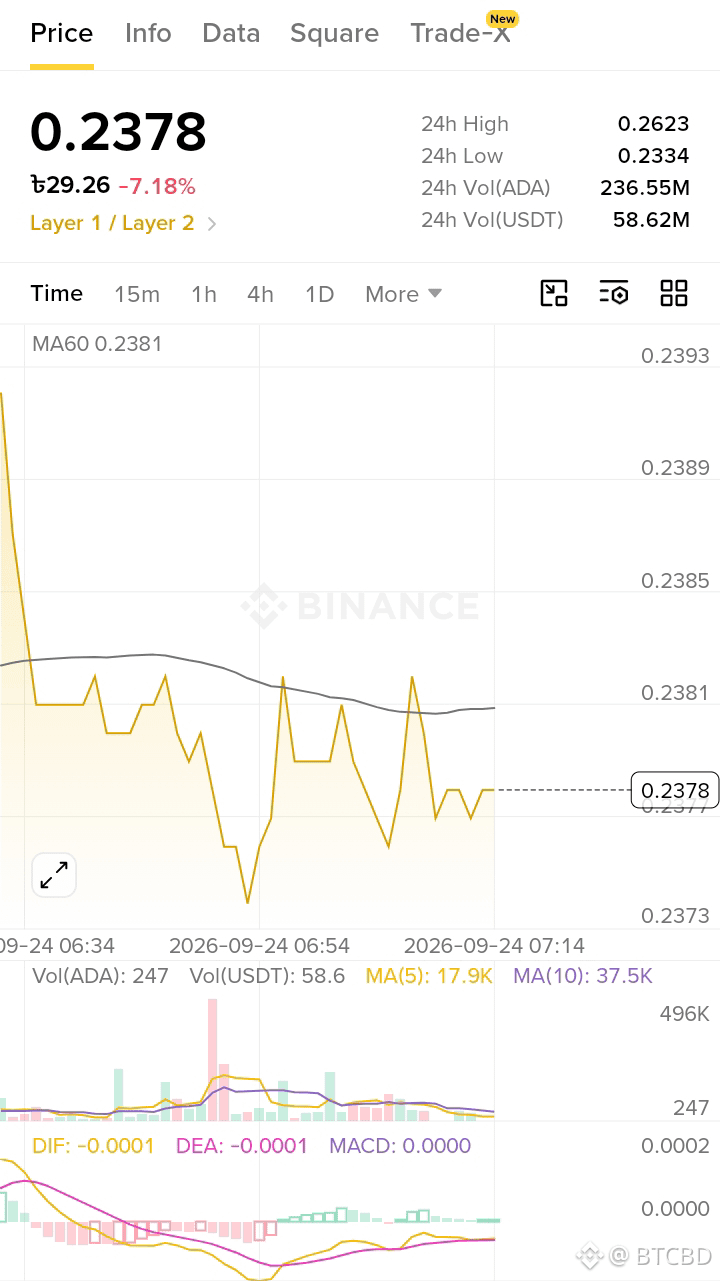The image size is (720, 1281).
Task: Switch chart interval to 1h
Action: point(204,294)
